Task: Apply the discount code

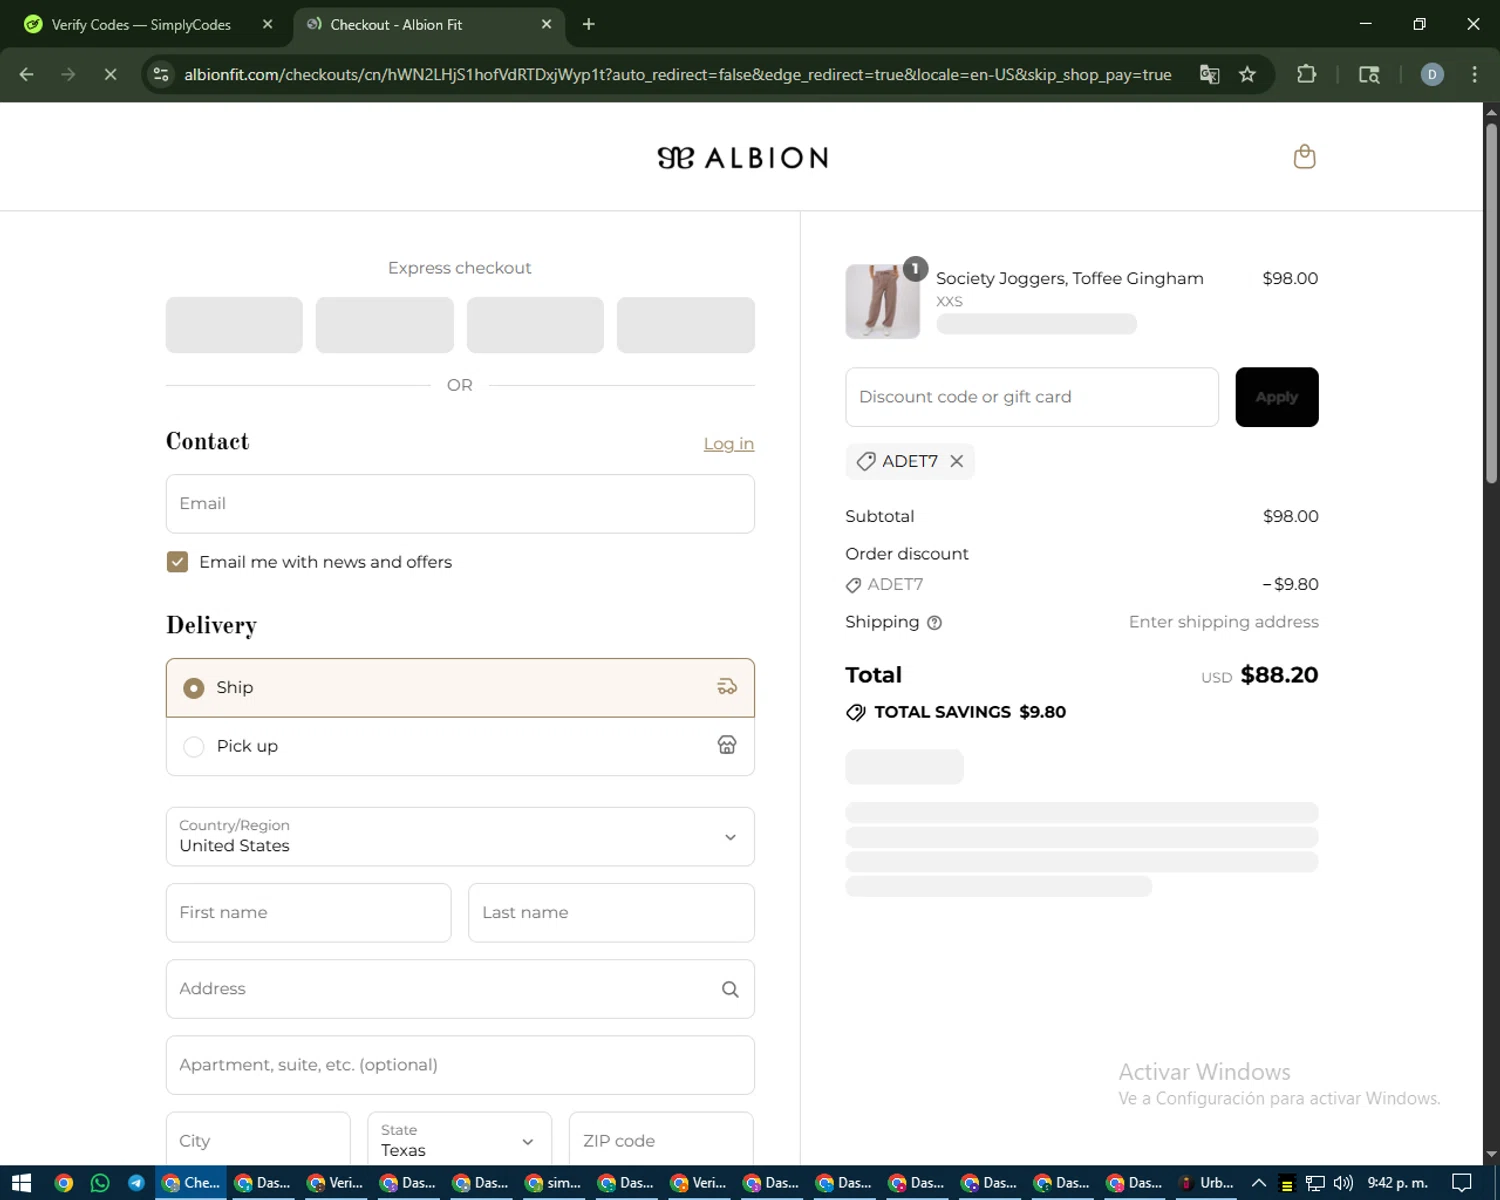Action: [x=1277, y=397]
